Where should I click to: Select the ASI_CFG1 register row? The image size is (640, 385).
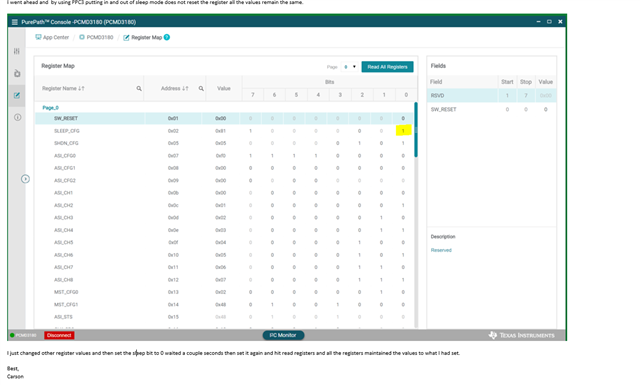[x=224, y=168]
